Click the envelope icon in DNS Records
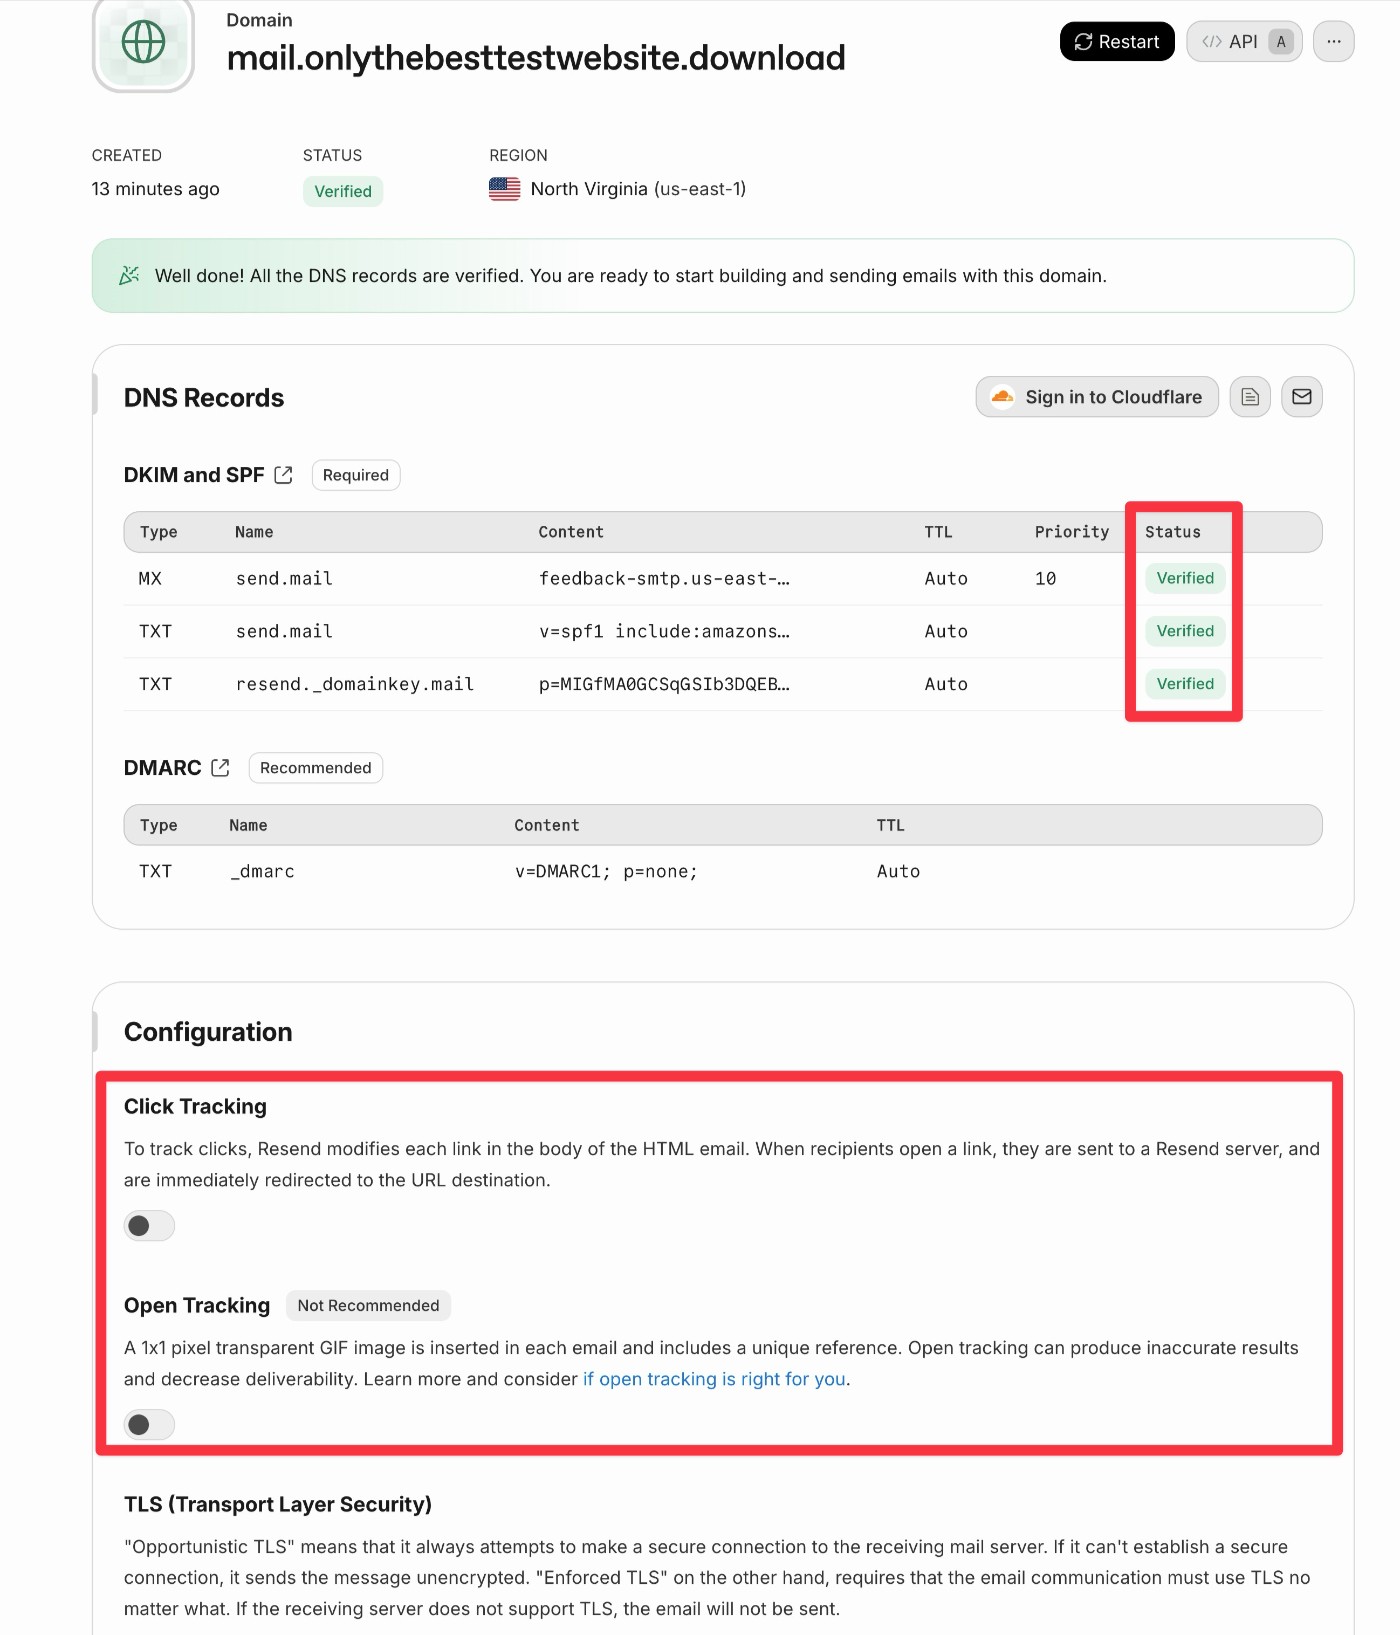 pos(1302,397)
